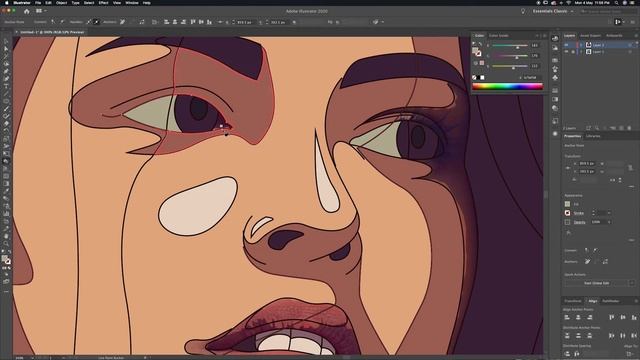
Task: Click the Opacity link in Appearance
Action: pos(580,222)
